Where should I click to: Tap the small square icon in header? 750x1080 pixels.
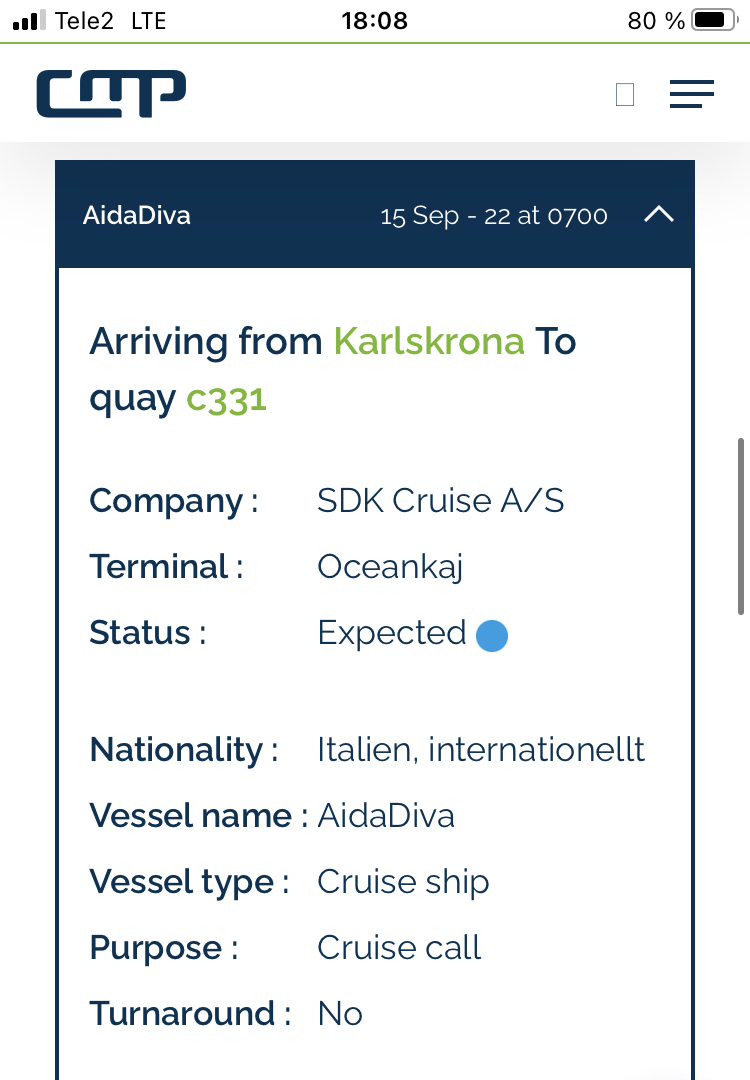click(625, 94)
